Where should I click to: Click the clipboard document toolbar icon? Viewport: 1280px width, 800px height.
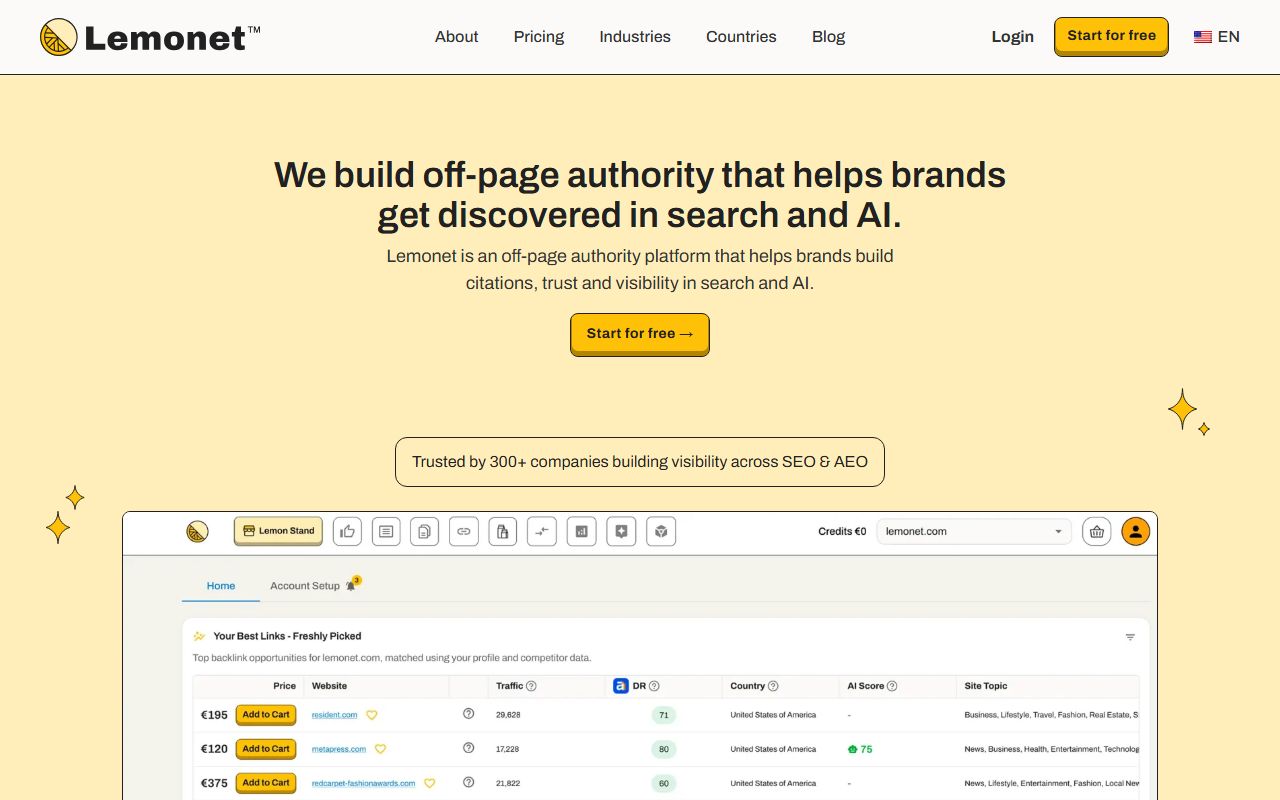click(x=503, y=531)
